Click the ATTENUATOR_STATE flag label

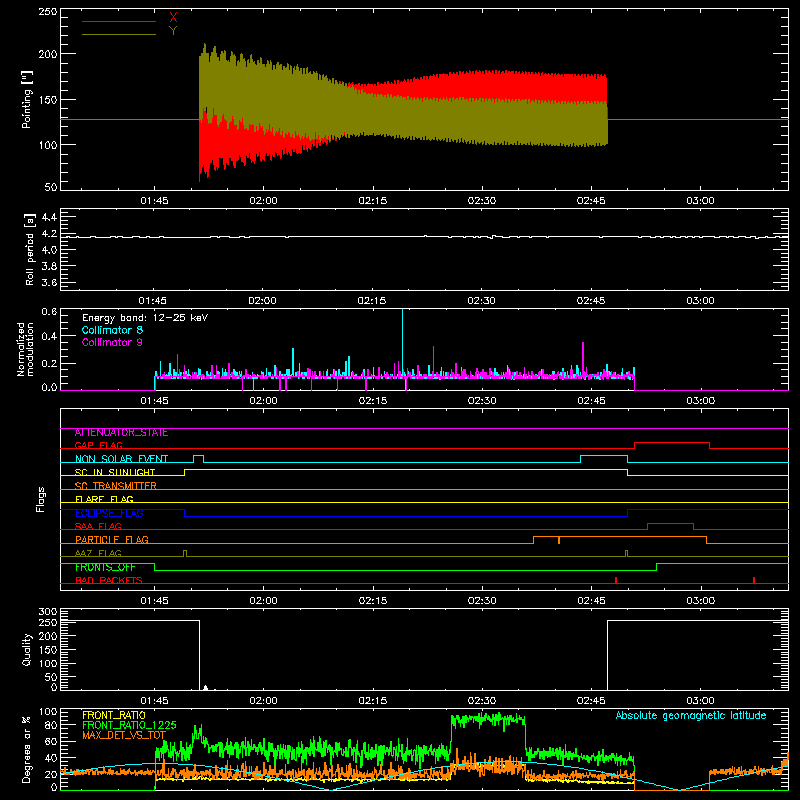(x=121, y=433)
